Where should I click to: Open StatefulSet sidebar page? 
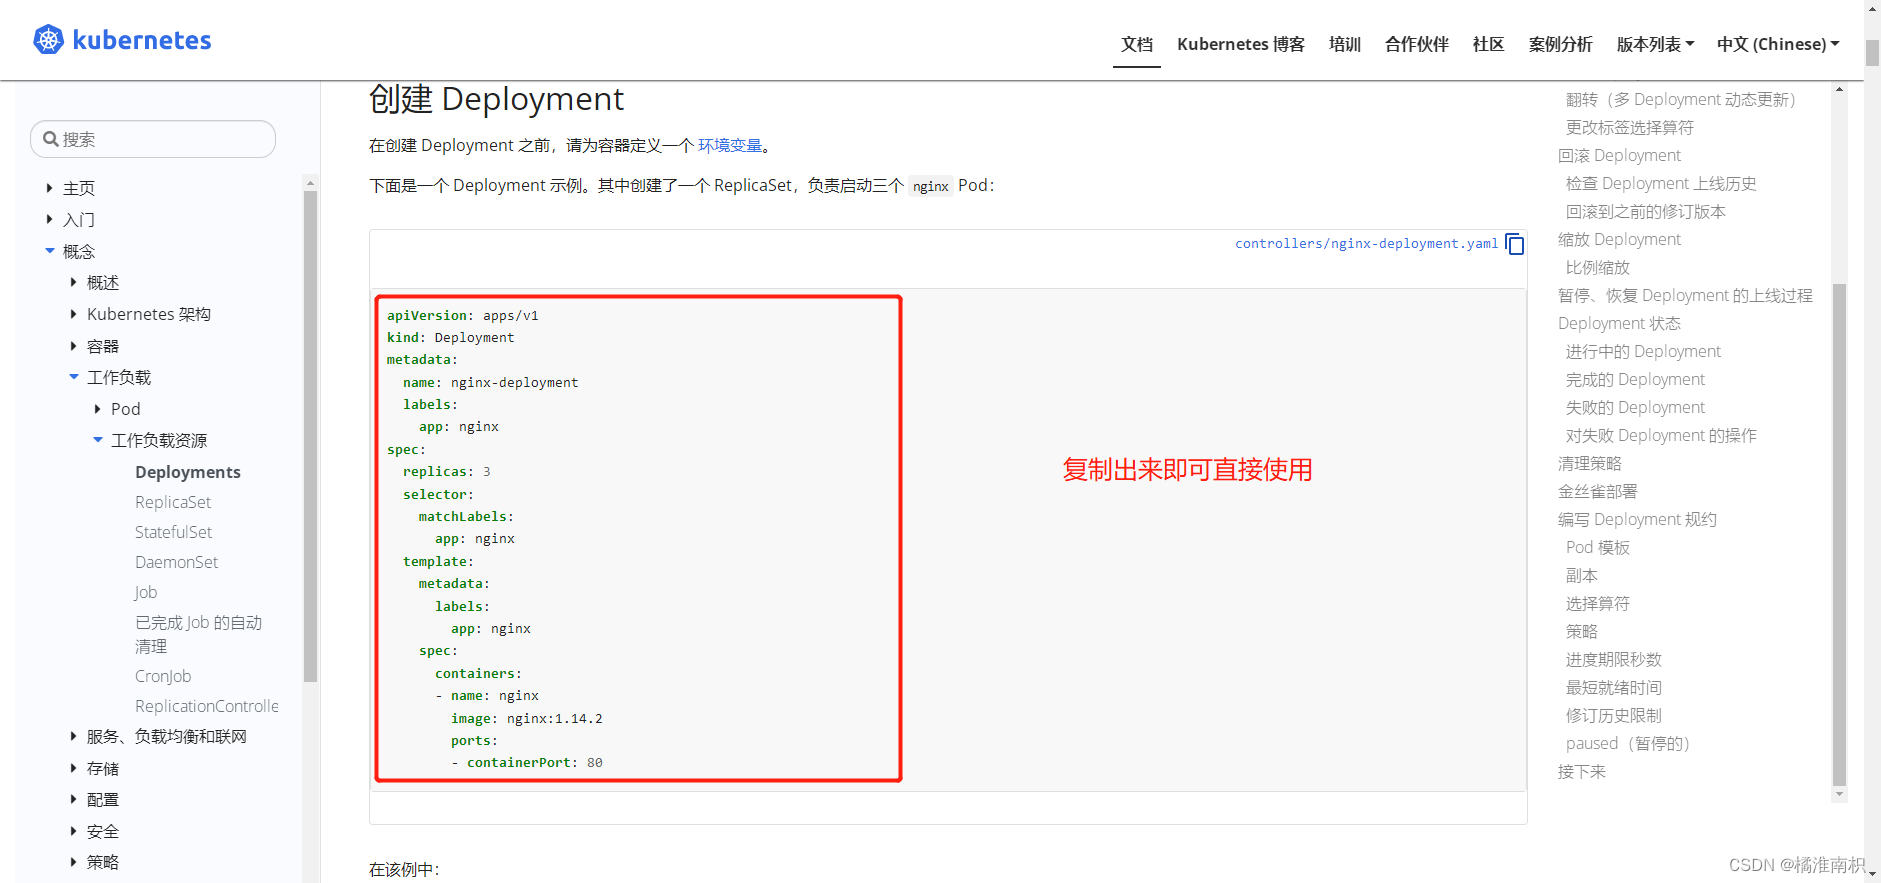tap(174, 532)
